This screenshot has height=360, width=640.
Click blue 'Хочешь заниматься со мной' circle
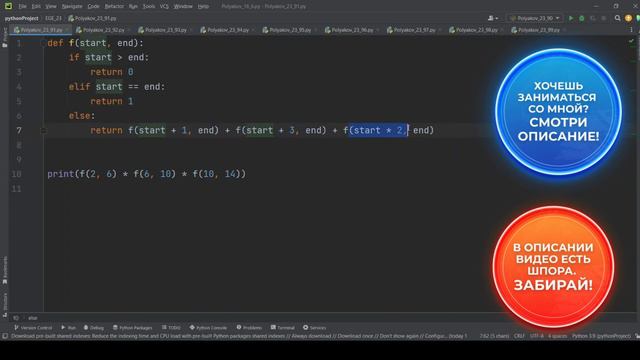point(558,111)
